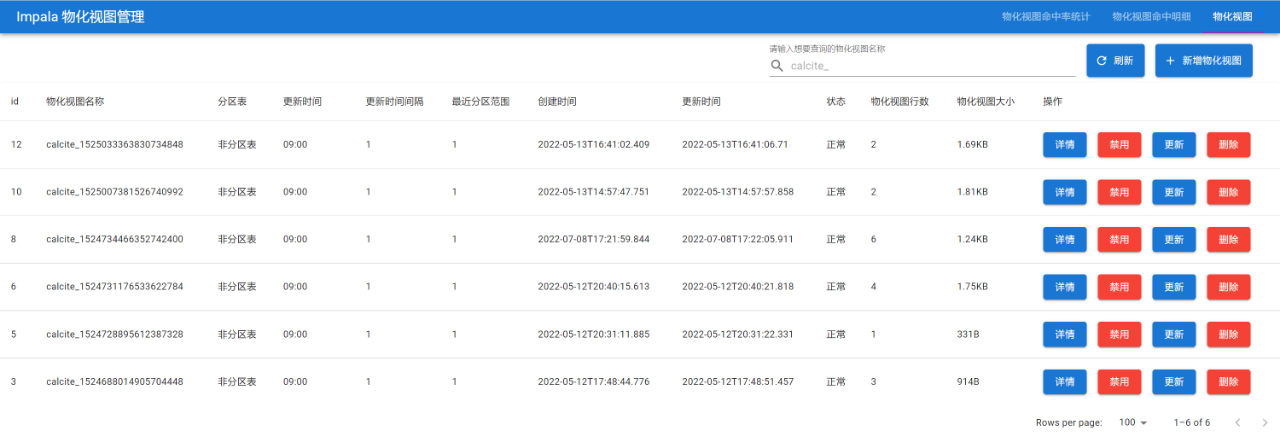The width and height of the screenshot is (1280, 436).
Task: Click the 物化视图行数 column header
Action: coord(900,102)
